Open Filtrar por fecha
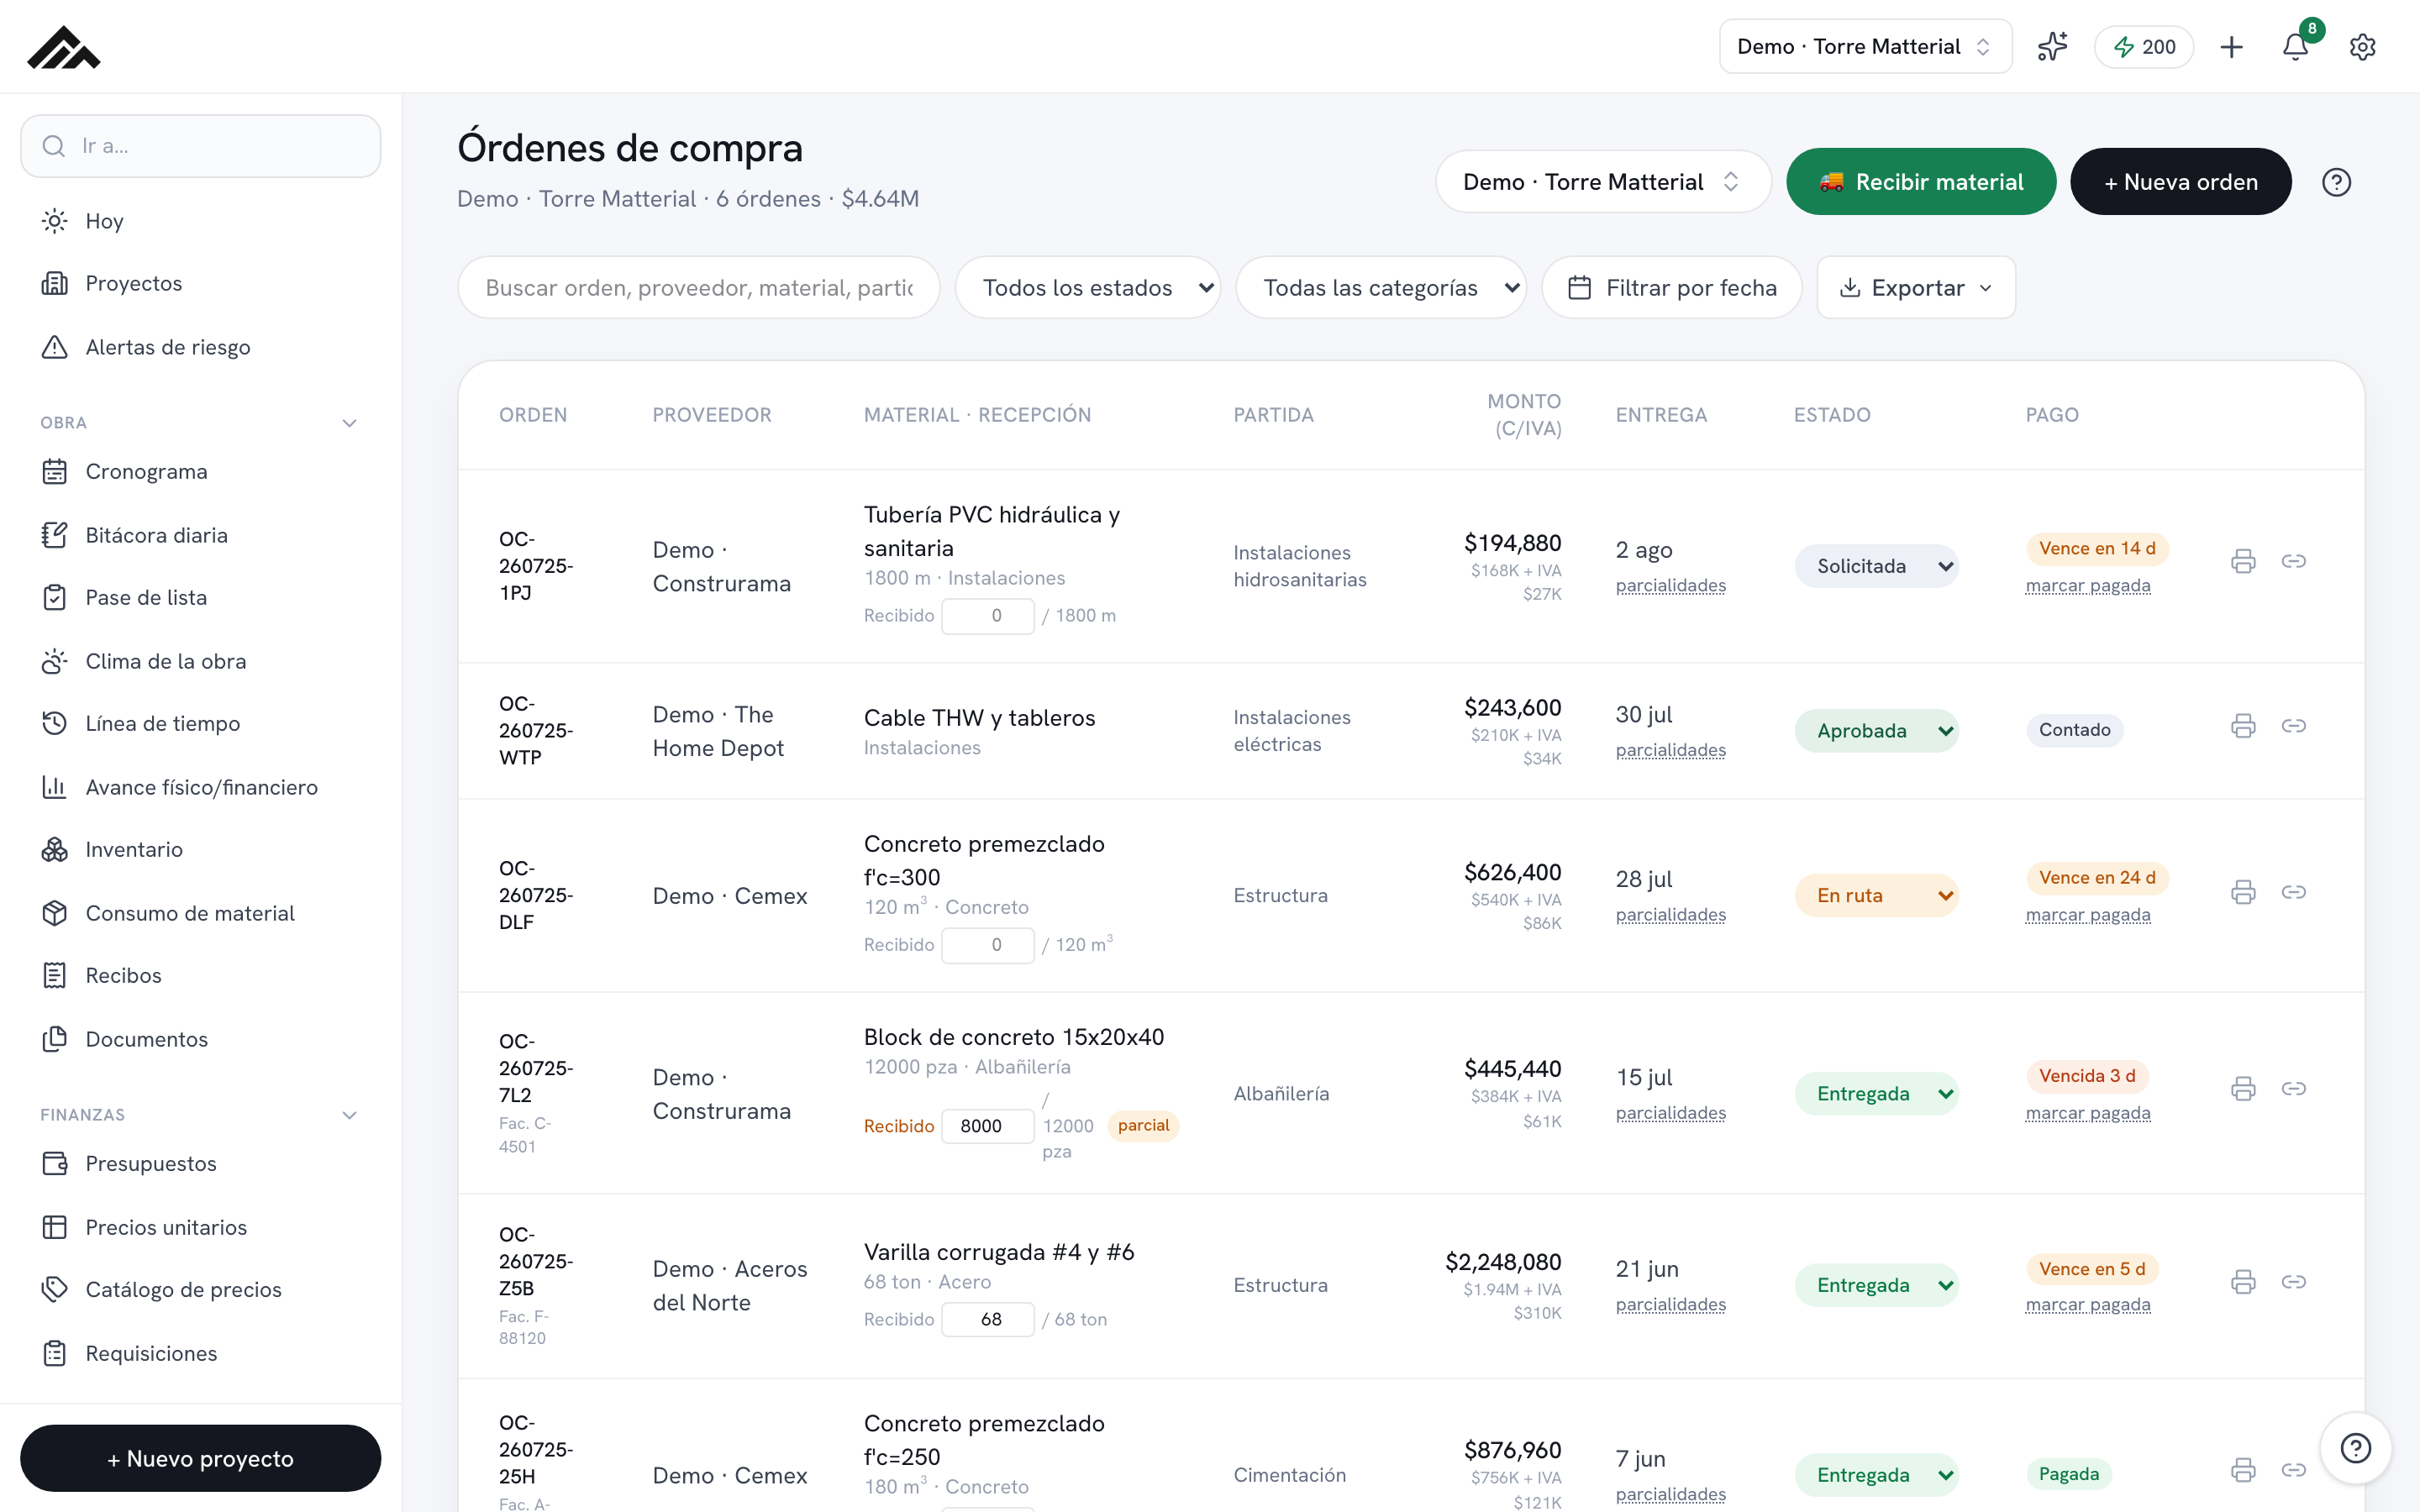This screenshot has height=1512, width=2420. (1672, 288)
